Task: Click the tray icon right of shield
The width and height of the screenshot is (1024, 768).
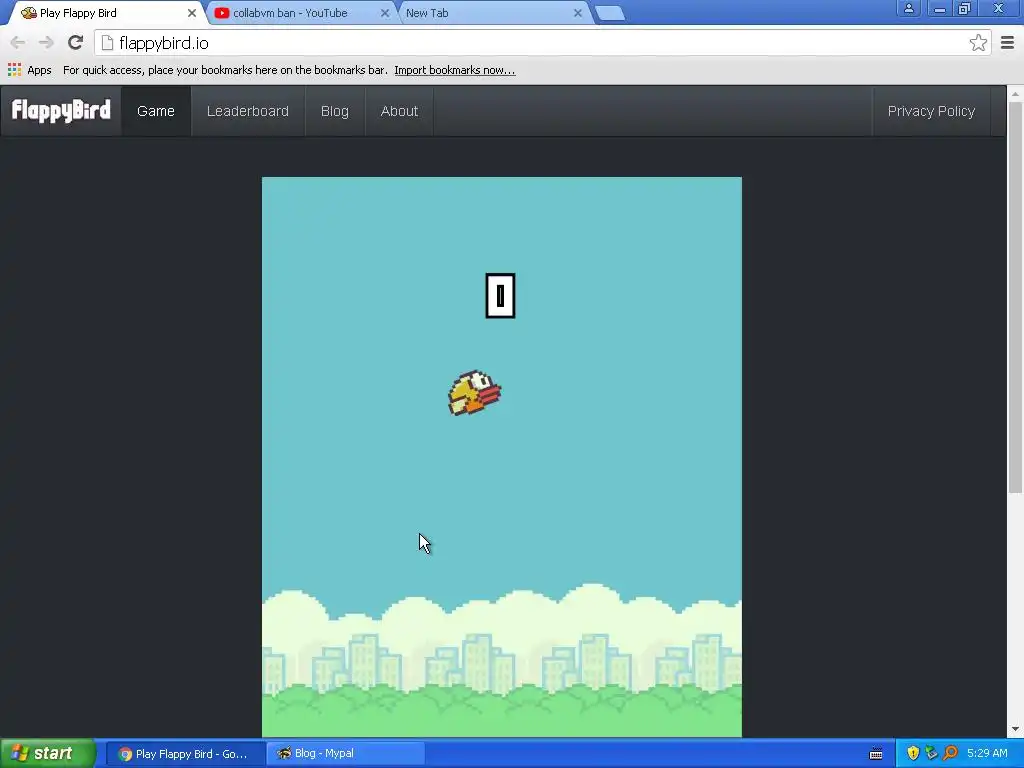Action: pyautogui.click(x=931, y=754)
